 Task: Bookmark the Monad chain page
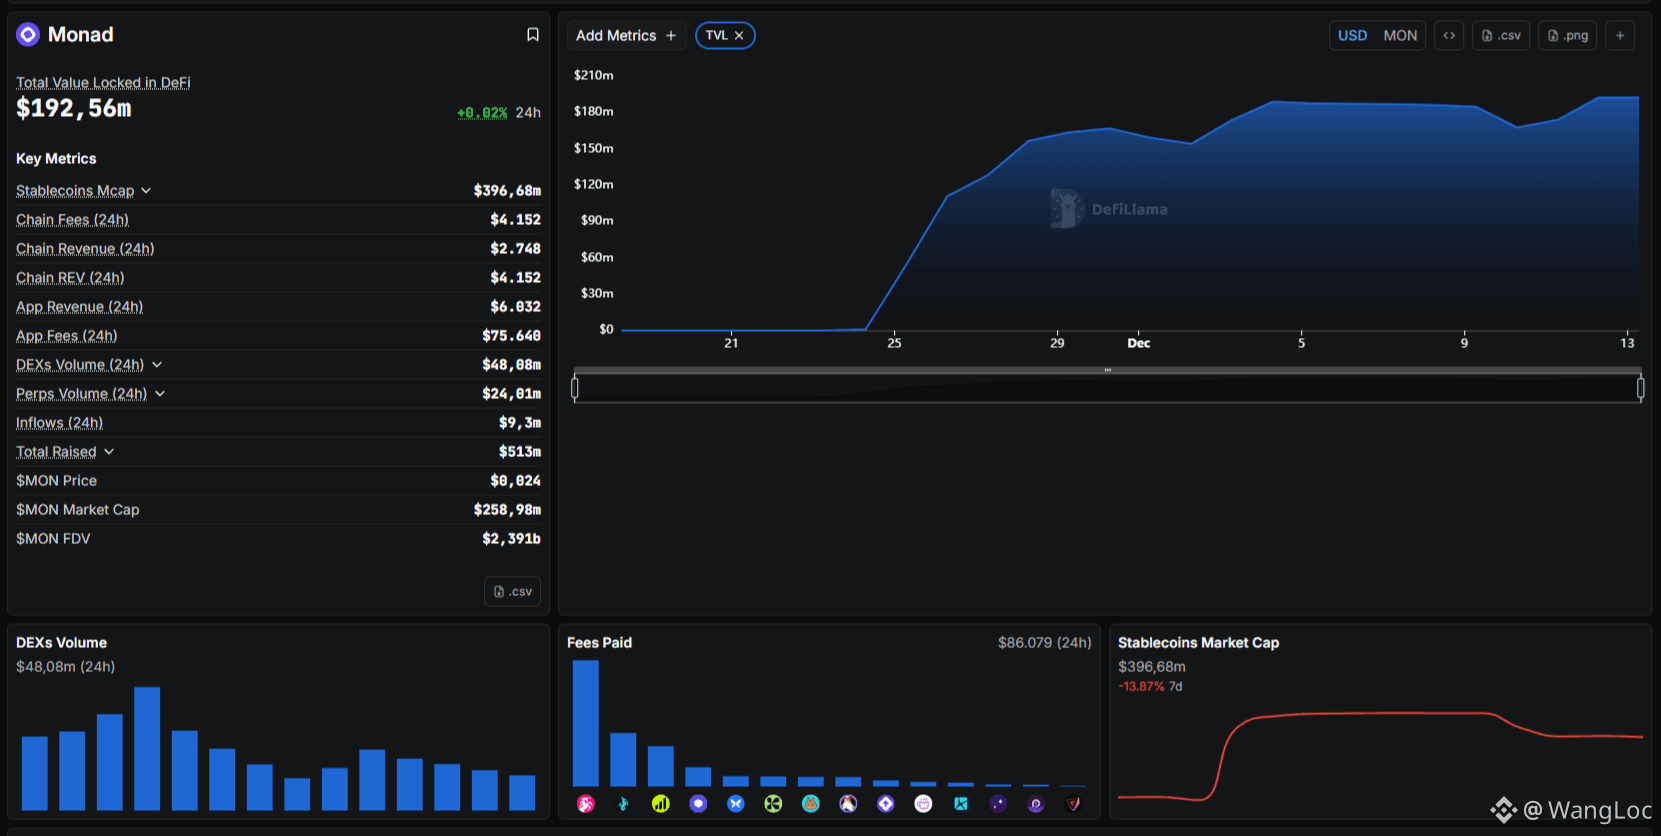[x=533, y=35]
